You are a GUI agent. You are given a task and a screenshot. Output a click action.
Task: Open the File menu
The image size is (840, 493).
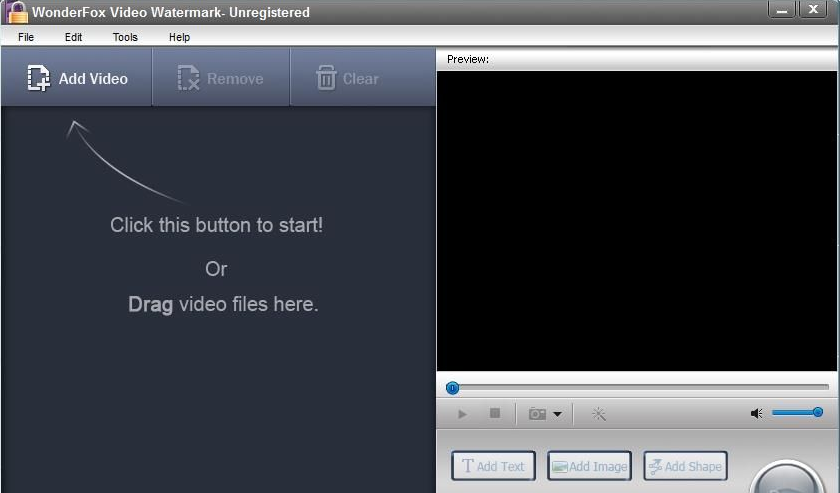(x=26, y=37)
